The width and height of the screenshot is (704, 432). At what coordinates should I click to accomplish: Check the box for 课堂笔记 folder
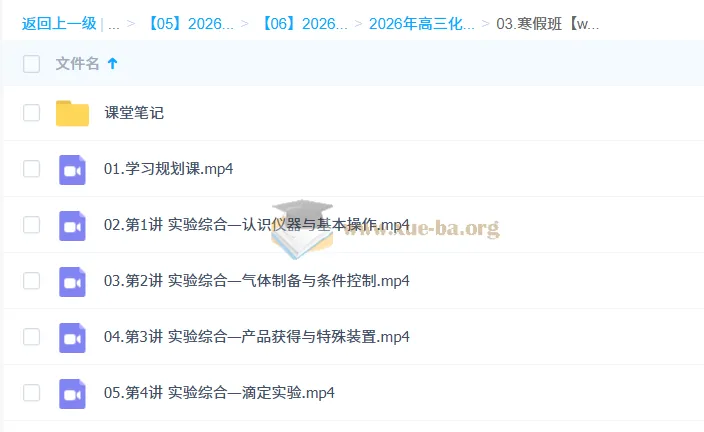tap(32, 113)
